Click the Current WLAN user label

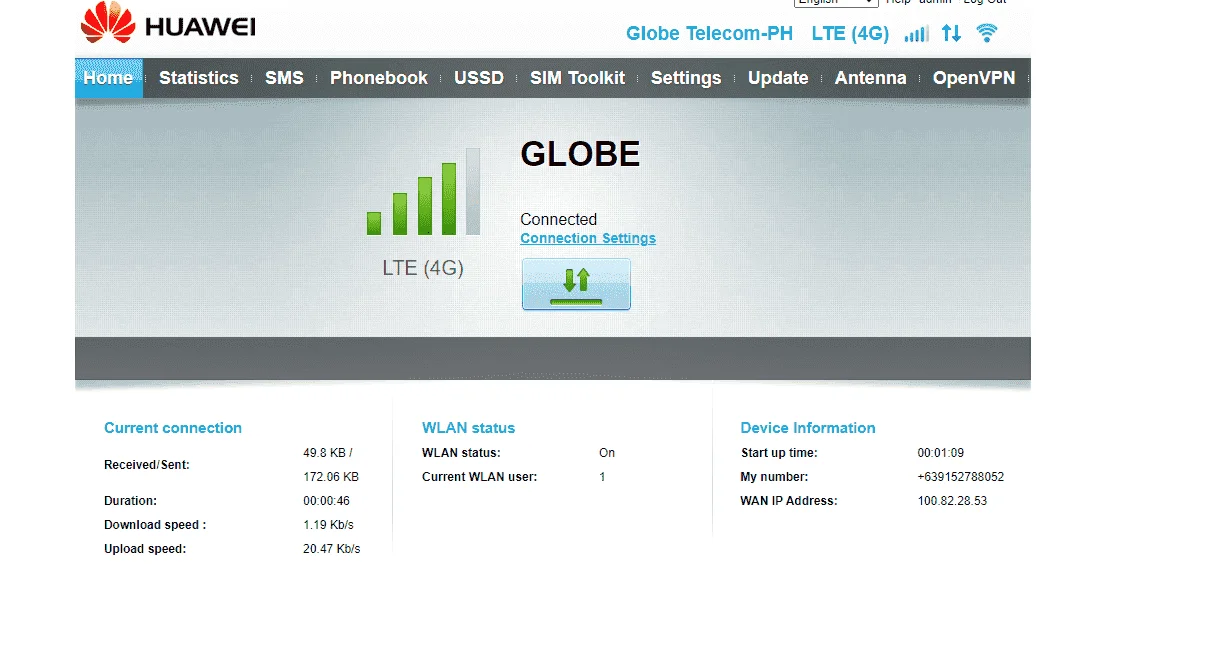[x=480, y=477]
